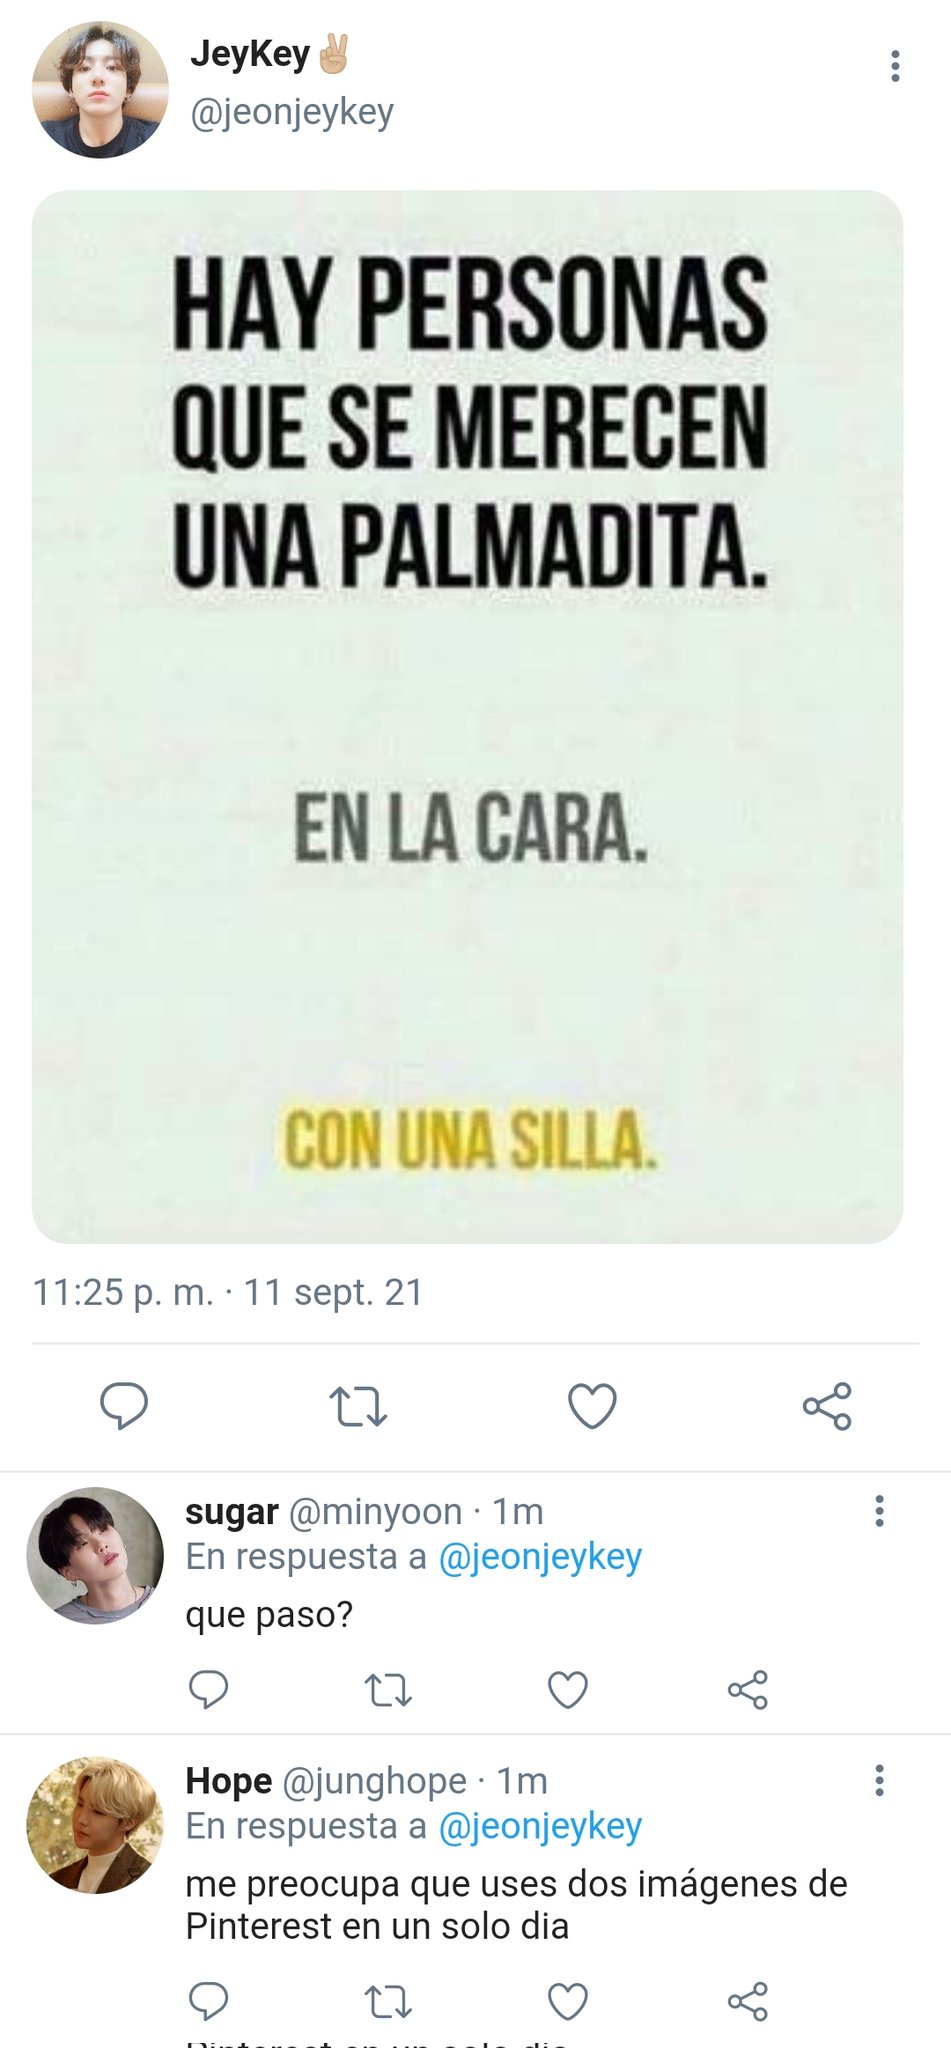Reply to Hope's comment

209,2001
